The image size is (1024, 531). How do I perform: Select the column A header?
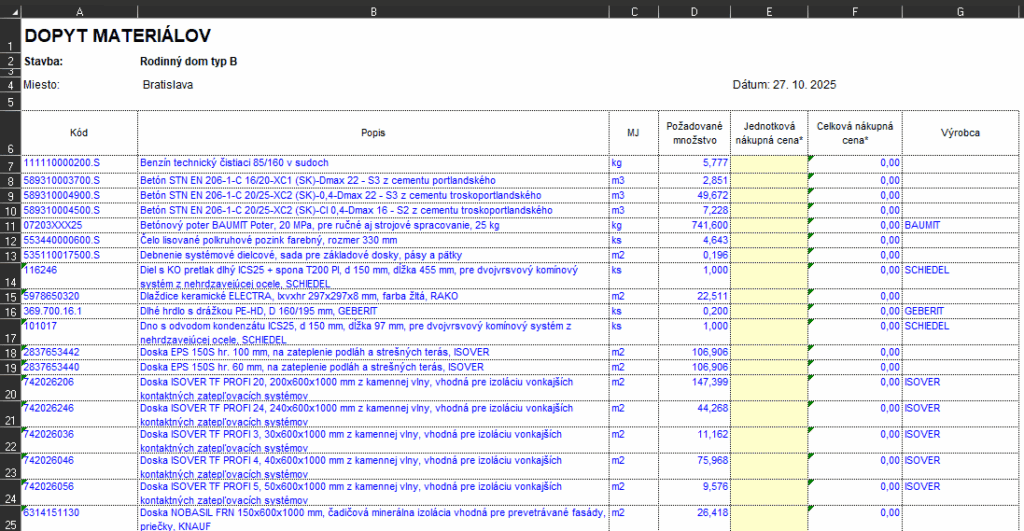79,10
